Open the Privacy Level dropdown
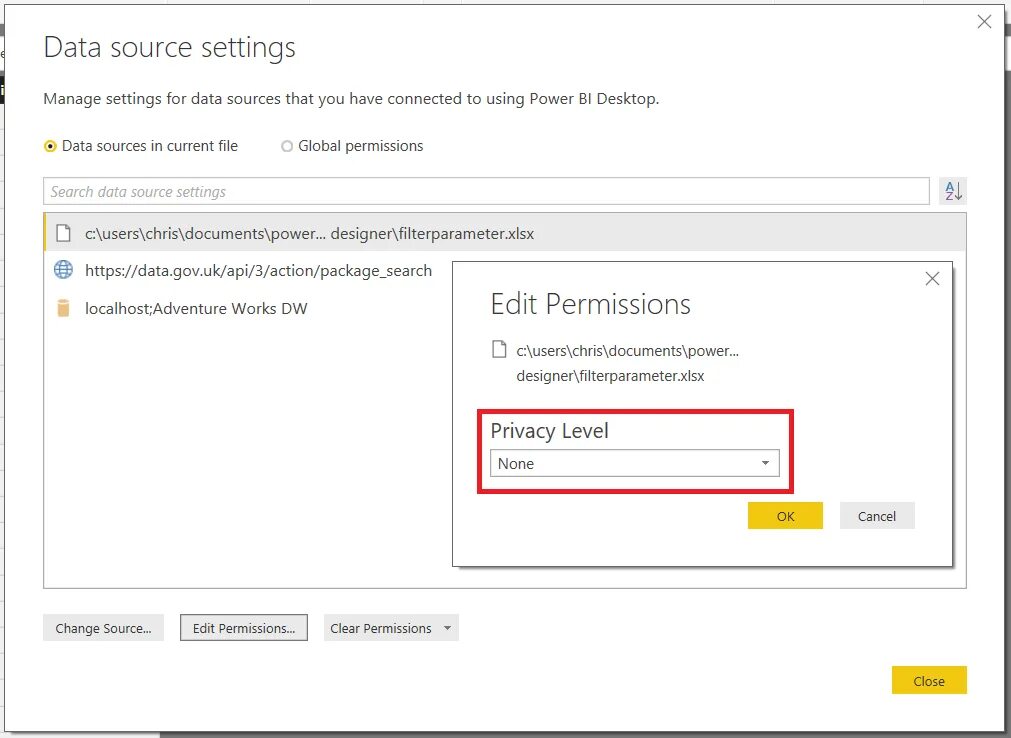The height and width of the screenshot is (738, 1011). tap(635, 463)
